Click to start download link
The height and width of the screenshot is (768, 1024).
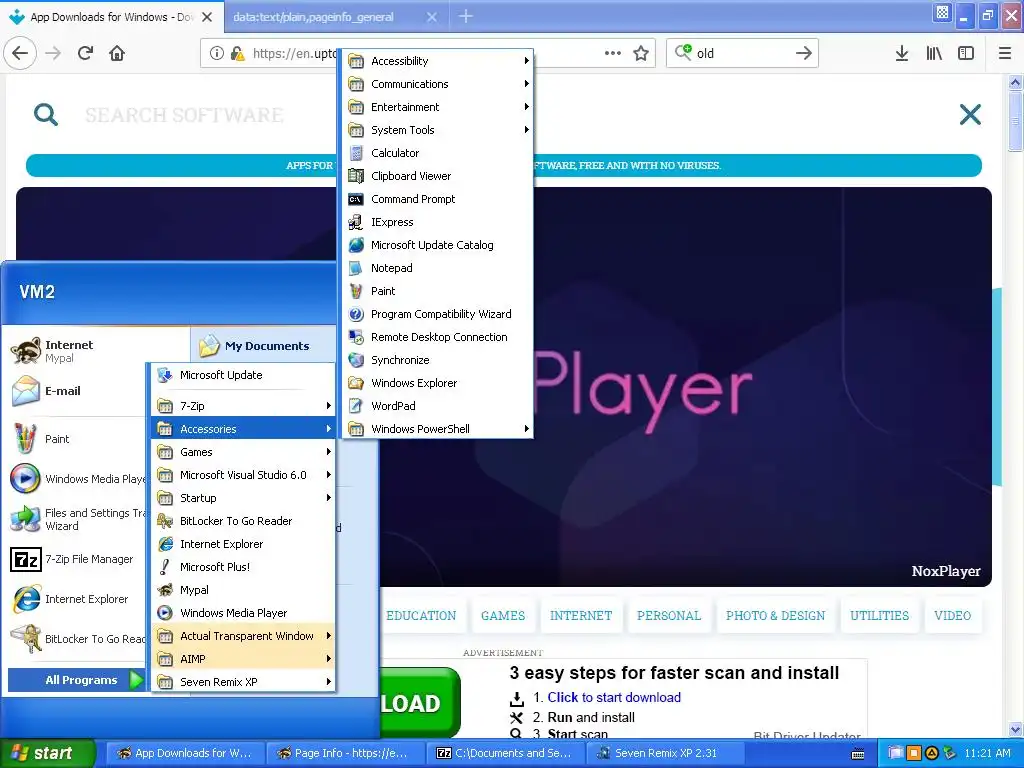tap(614, 697)
